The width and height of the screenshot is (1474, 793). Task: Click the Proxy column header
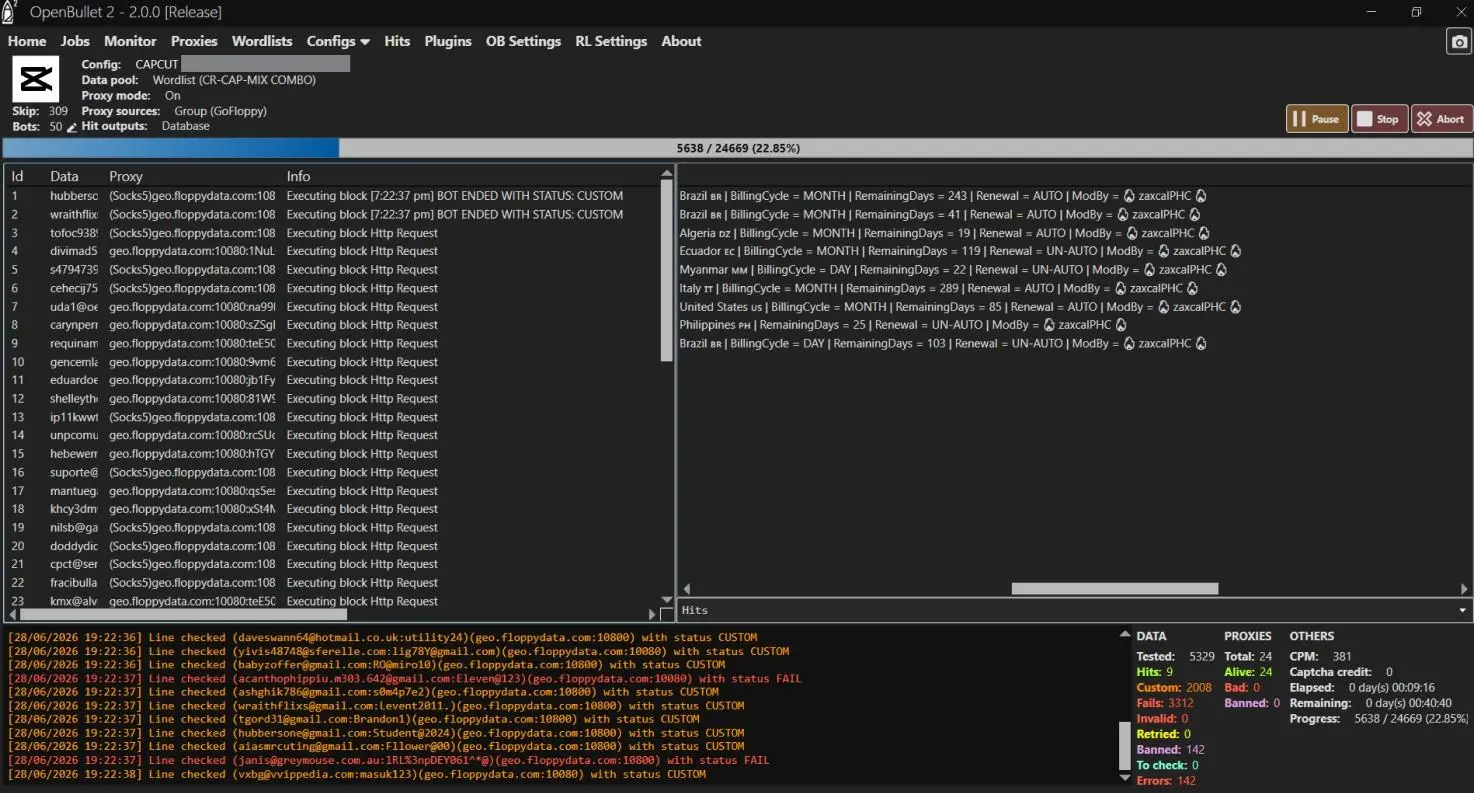coord(126,176)
